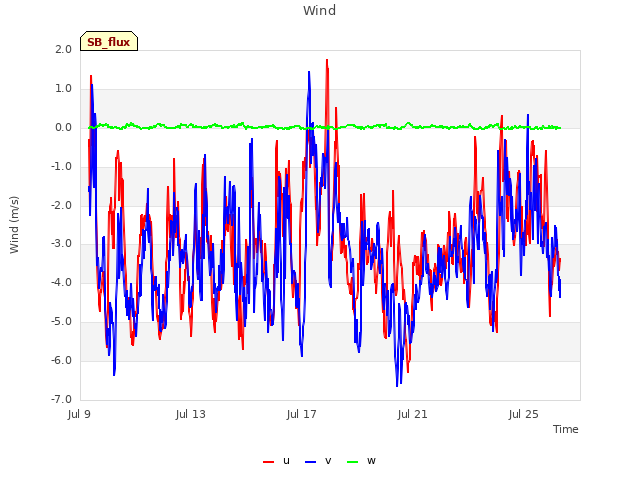
Task: Click the -6.0 y-axis tick value
Action: [61, 360]
